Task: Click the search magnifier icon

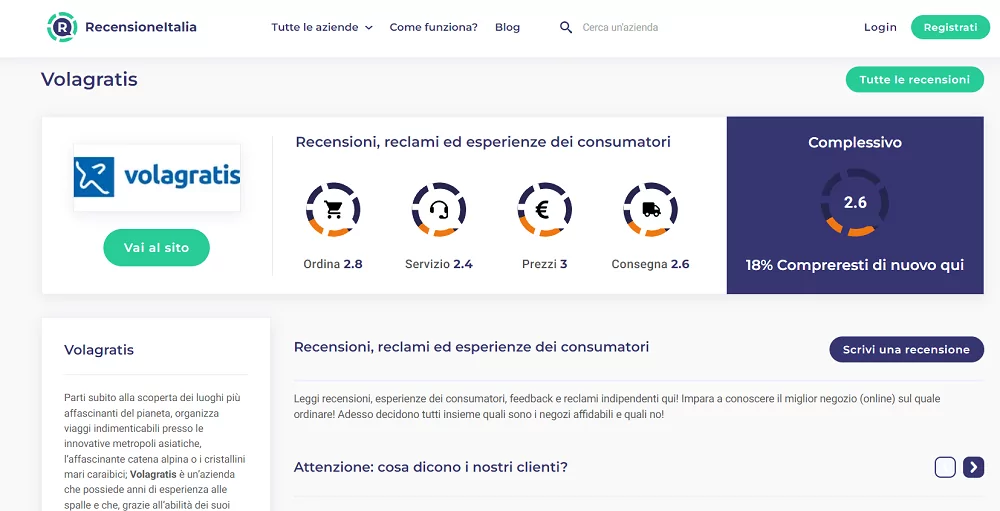Action: (566, 27)
